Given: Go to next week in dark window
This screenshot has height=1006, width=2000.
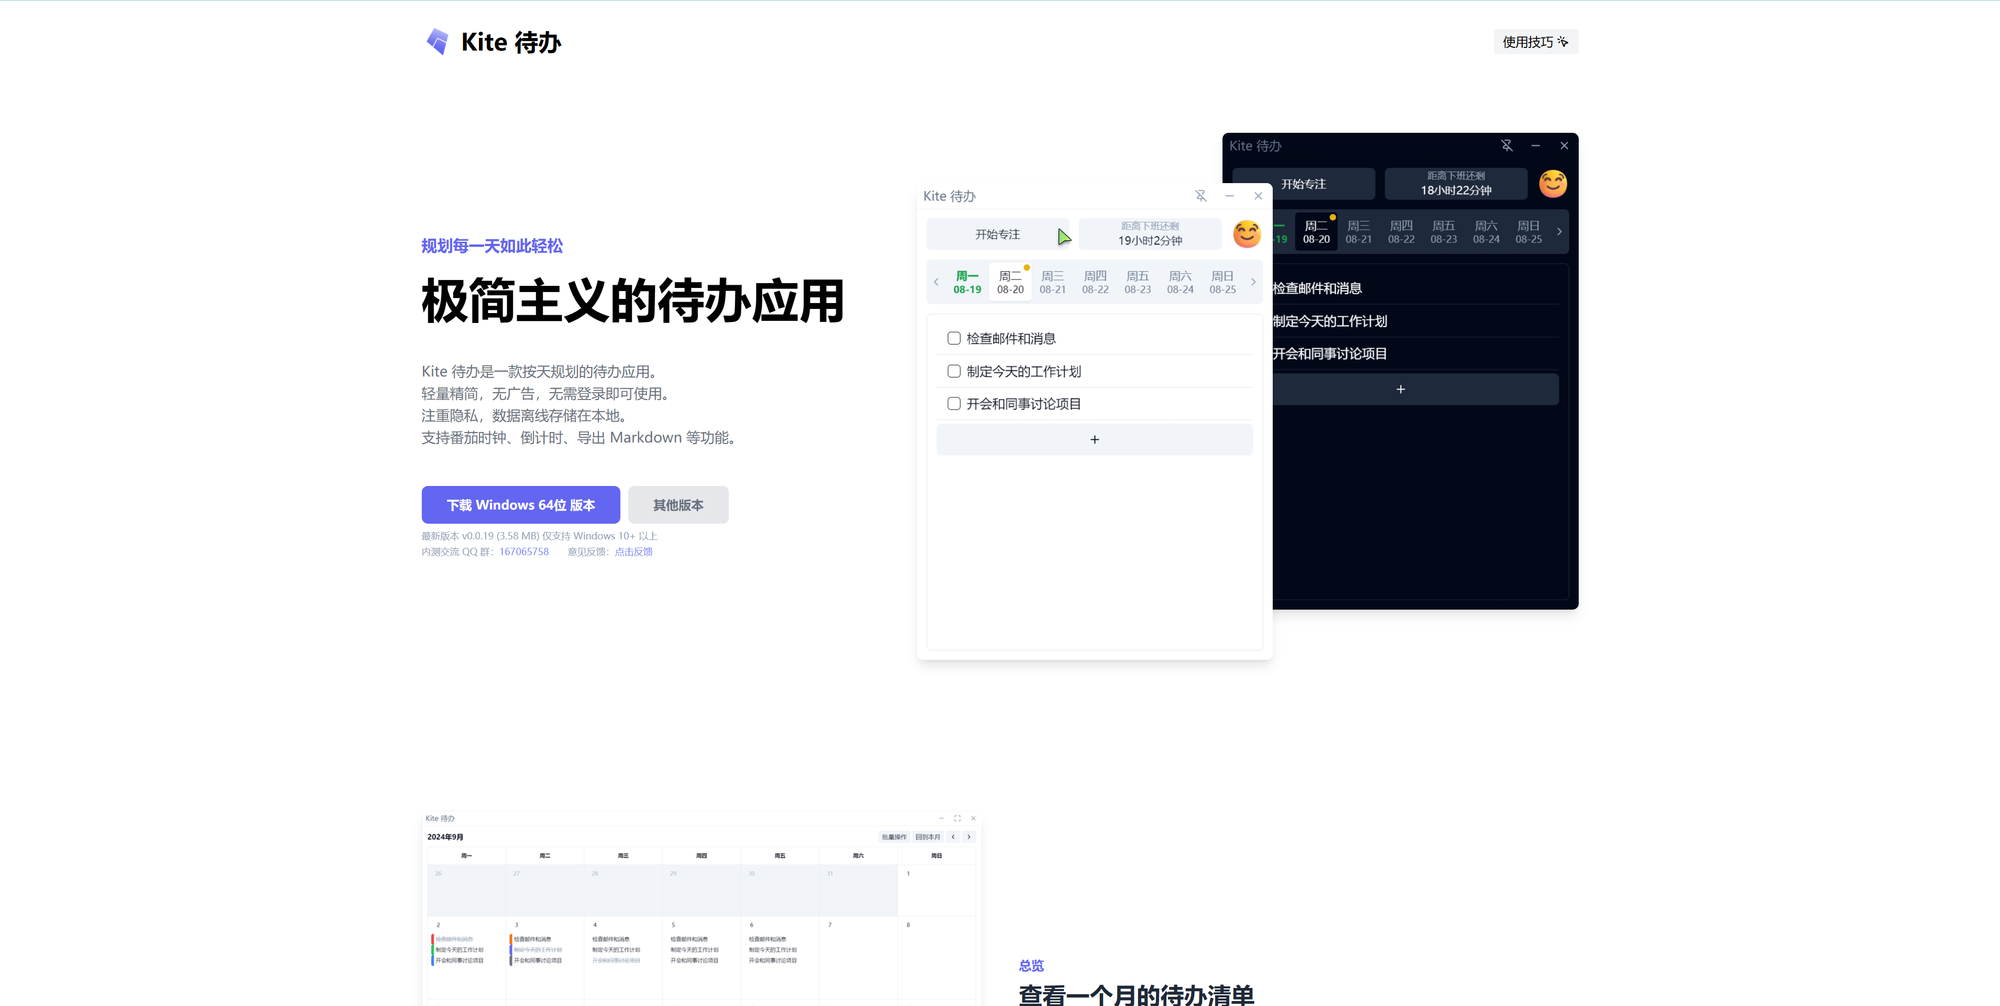Looking at the screenshot, I should click(x=1559, y=232).
